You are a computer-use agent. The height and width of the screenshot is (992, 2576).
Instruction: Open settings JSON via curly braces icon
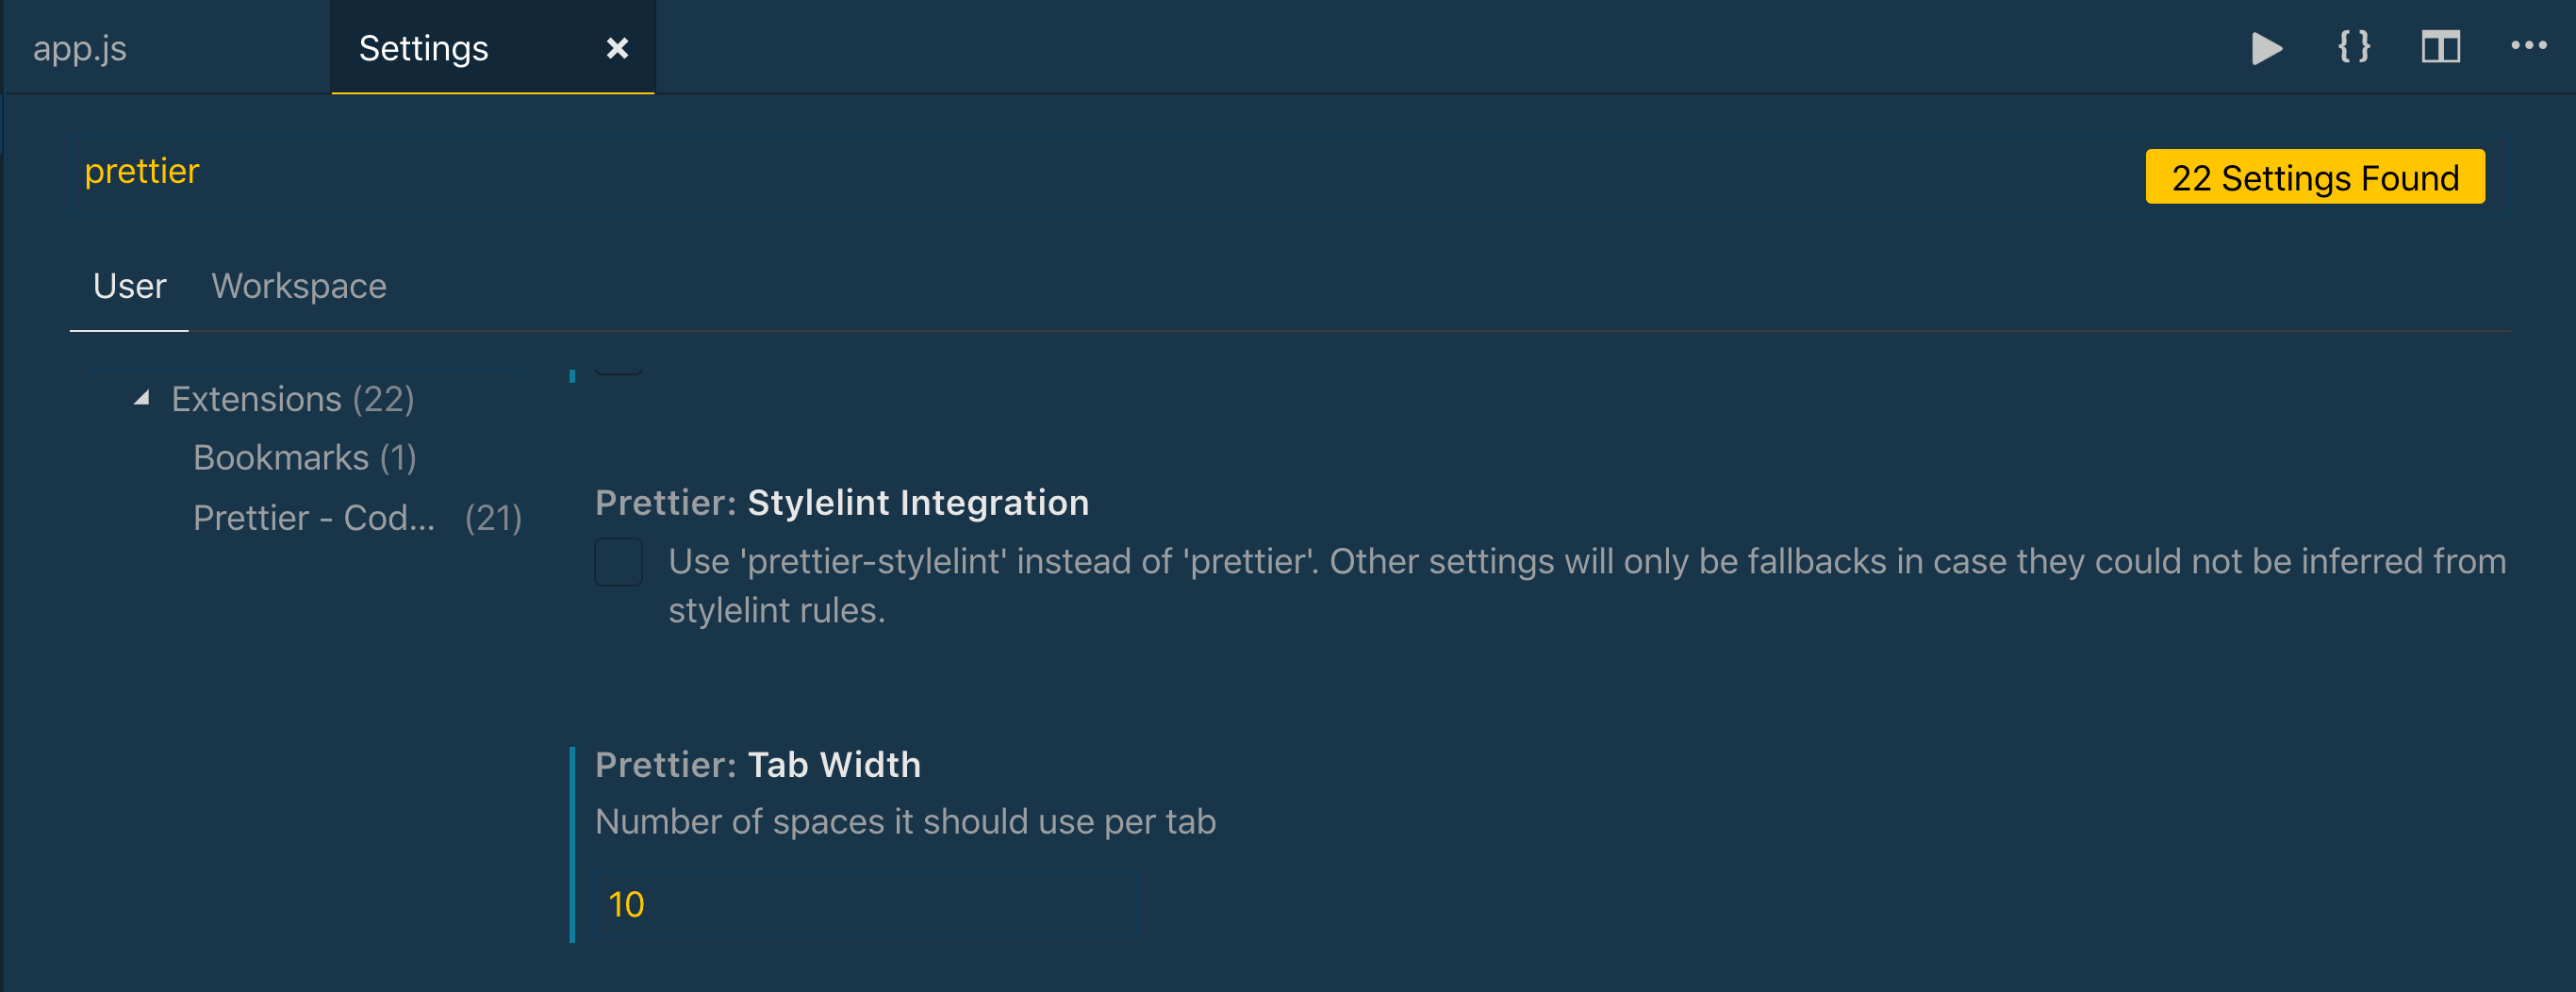coord(2353,47)
